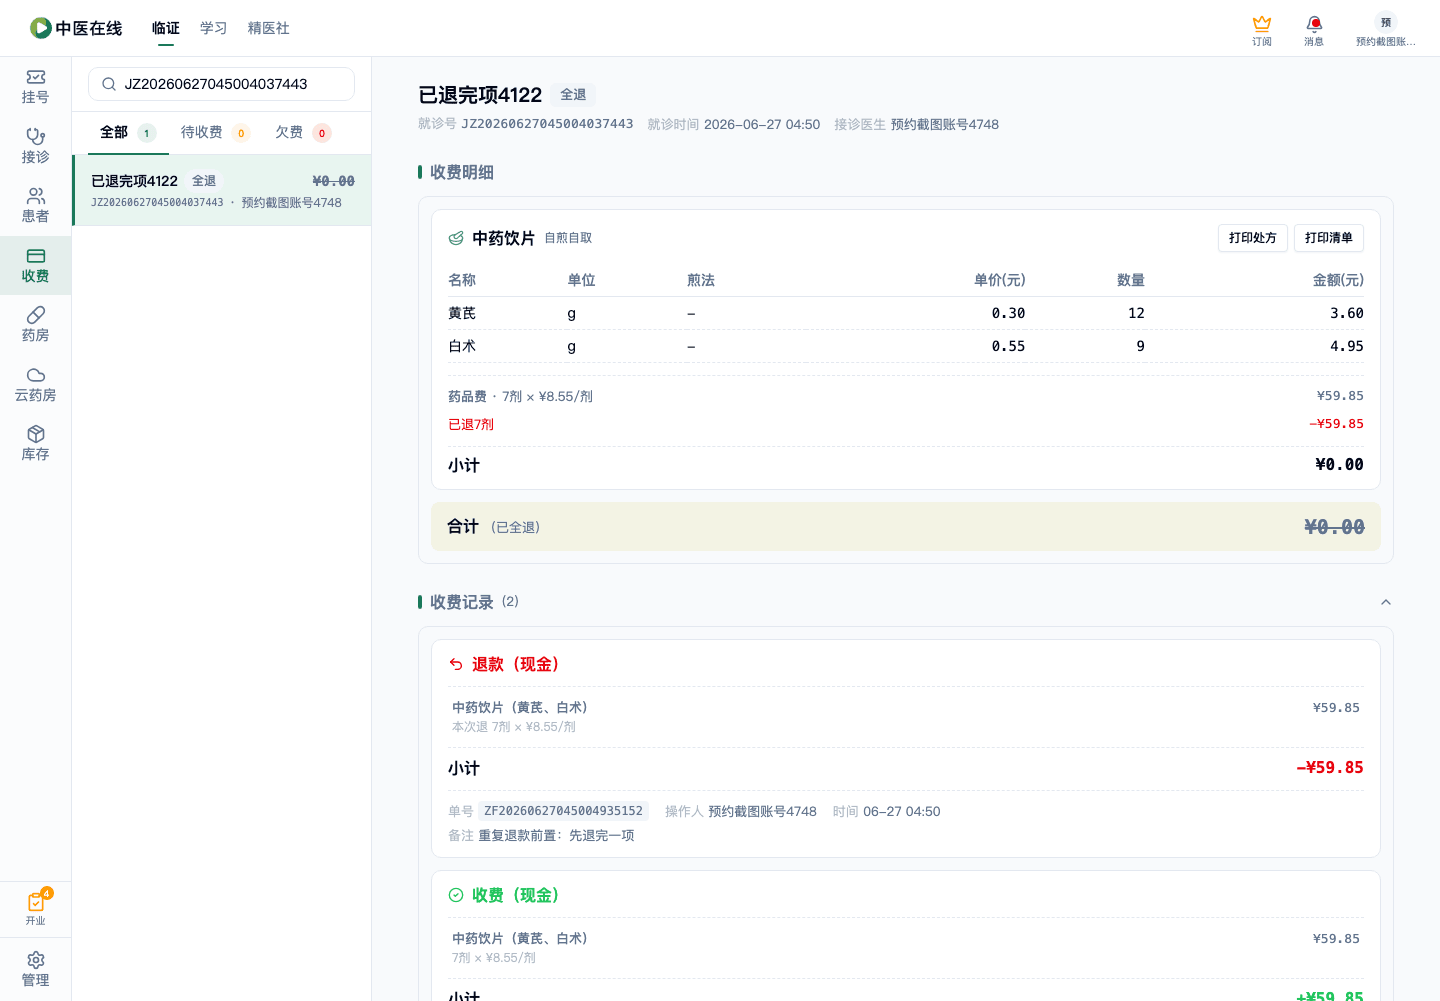
Task: Click the 药品费 7剂 × ¥8.55/剂 line
Action: coord(520,396)
